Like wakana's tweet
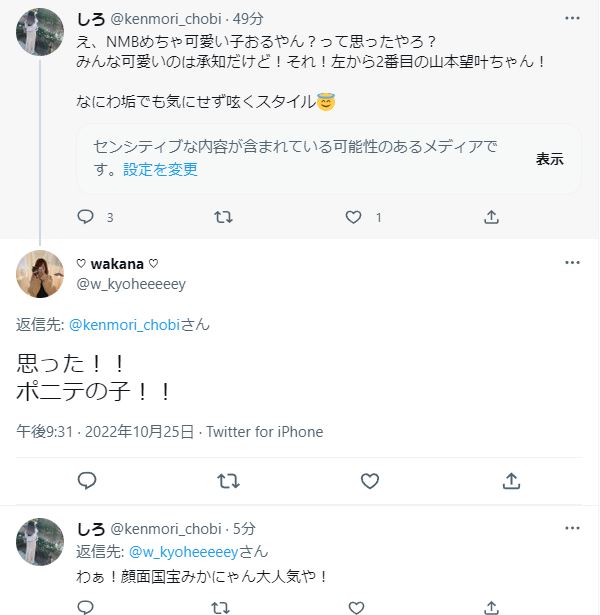Viewport: 600px width, 615px height. [x=370, y=481]
